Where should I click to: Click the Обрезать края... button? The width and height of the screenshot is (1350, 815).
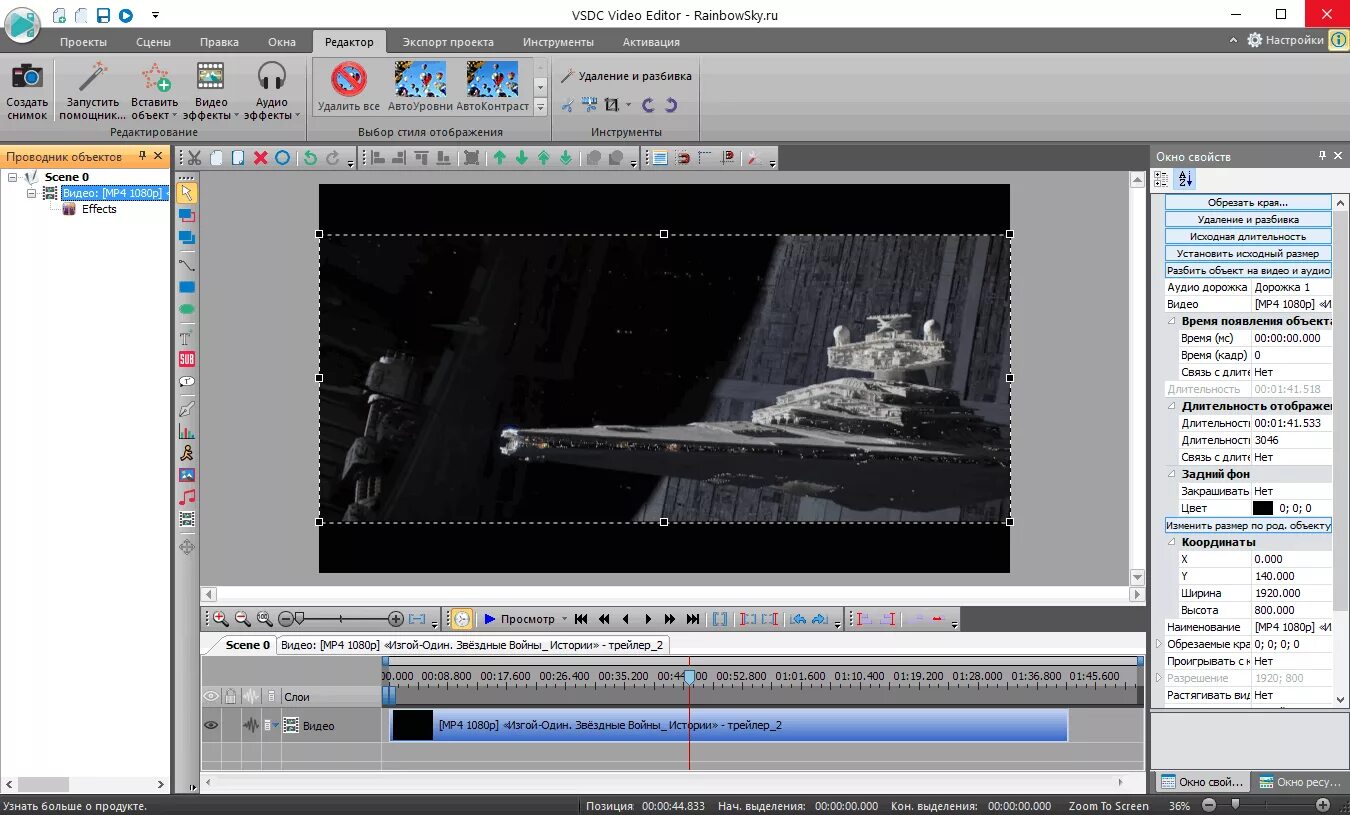point(1248,202)
